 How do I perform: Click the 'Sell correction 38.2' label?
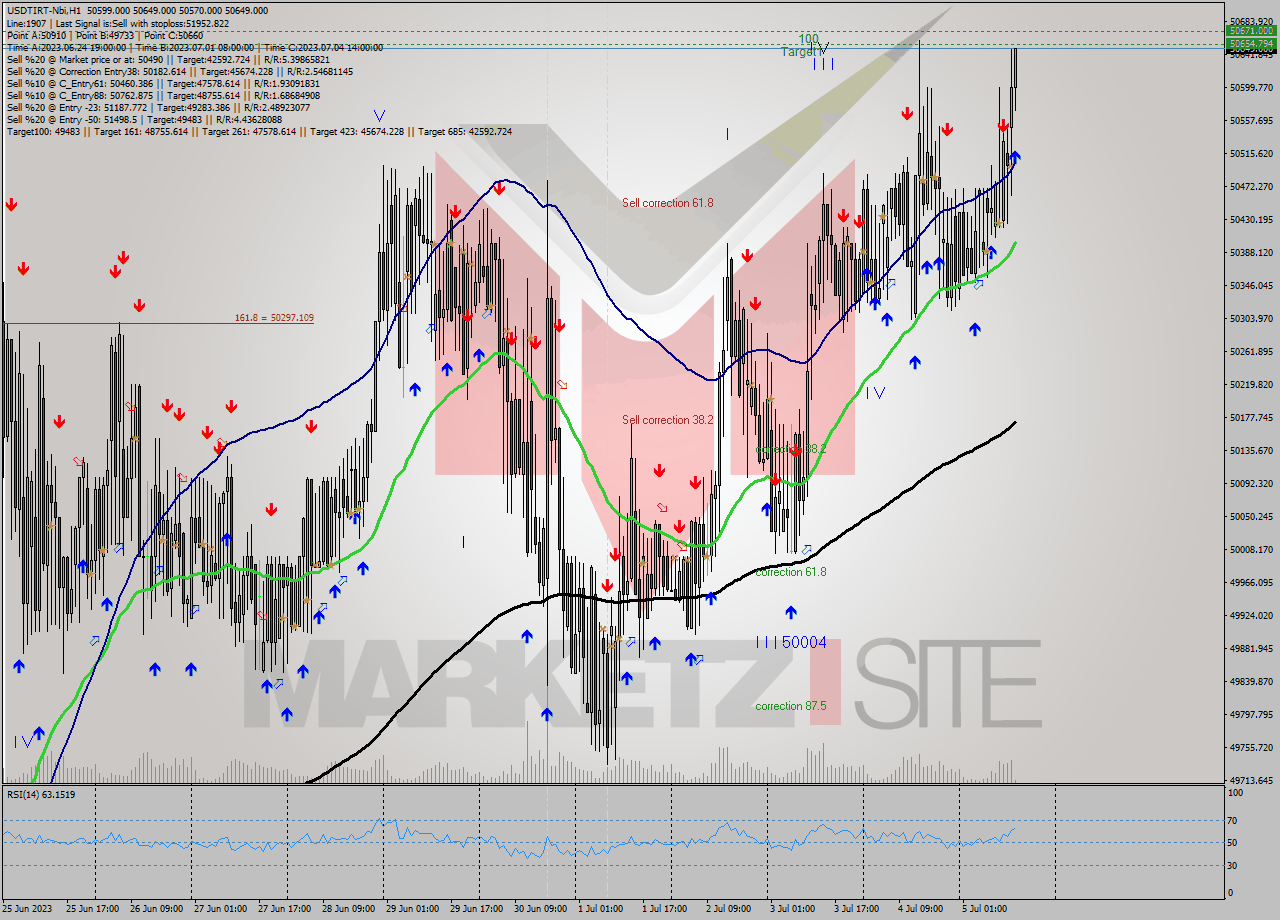point(667,420)
